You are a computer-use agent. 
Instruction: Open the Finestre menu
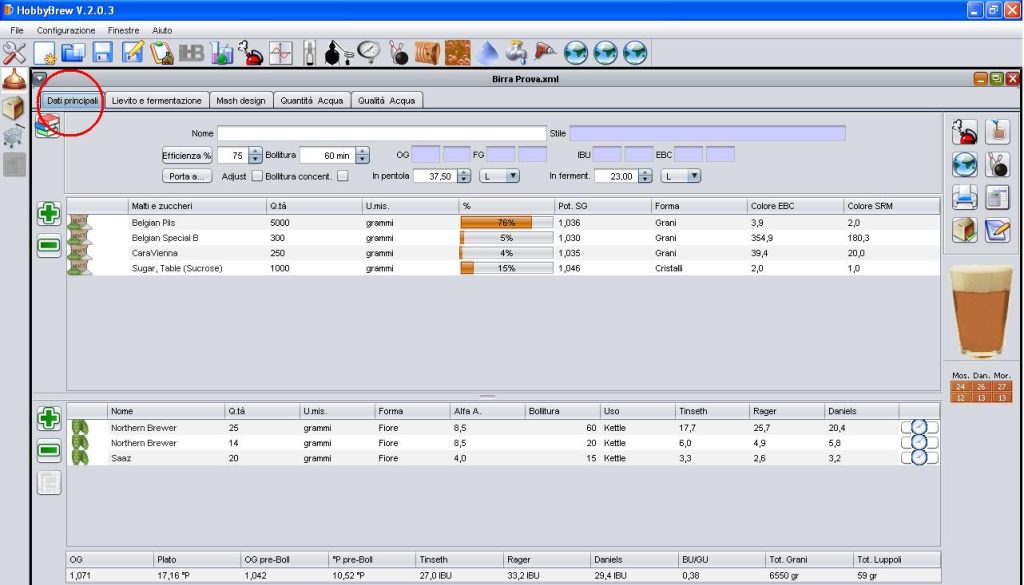click(123, 31)
